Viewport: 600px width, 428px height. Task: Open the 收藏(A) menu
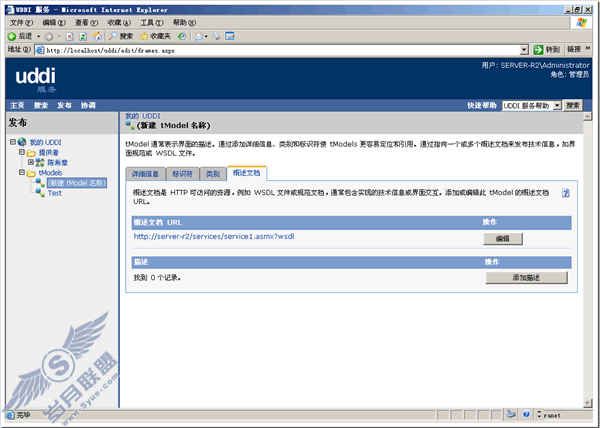[x=119, y=23]
